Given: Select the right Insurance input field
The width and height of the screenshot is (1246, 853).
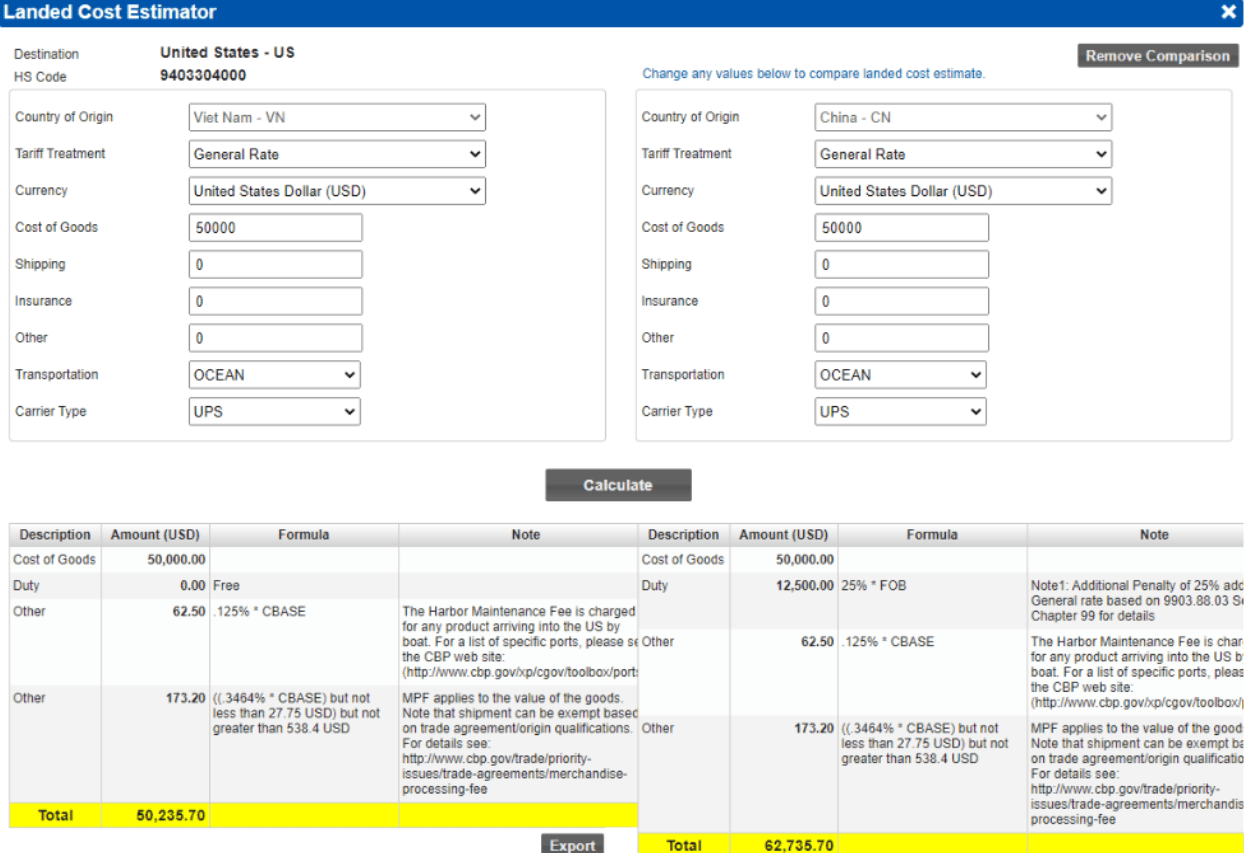Looking at the screenshot, I should 901,300.
